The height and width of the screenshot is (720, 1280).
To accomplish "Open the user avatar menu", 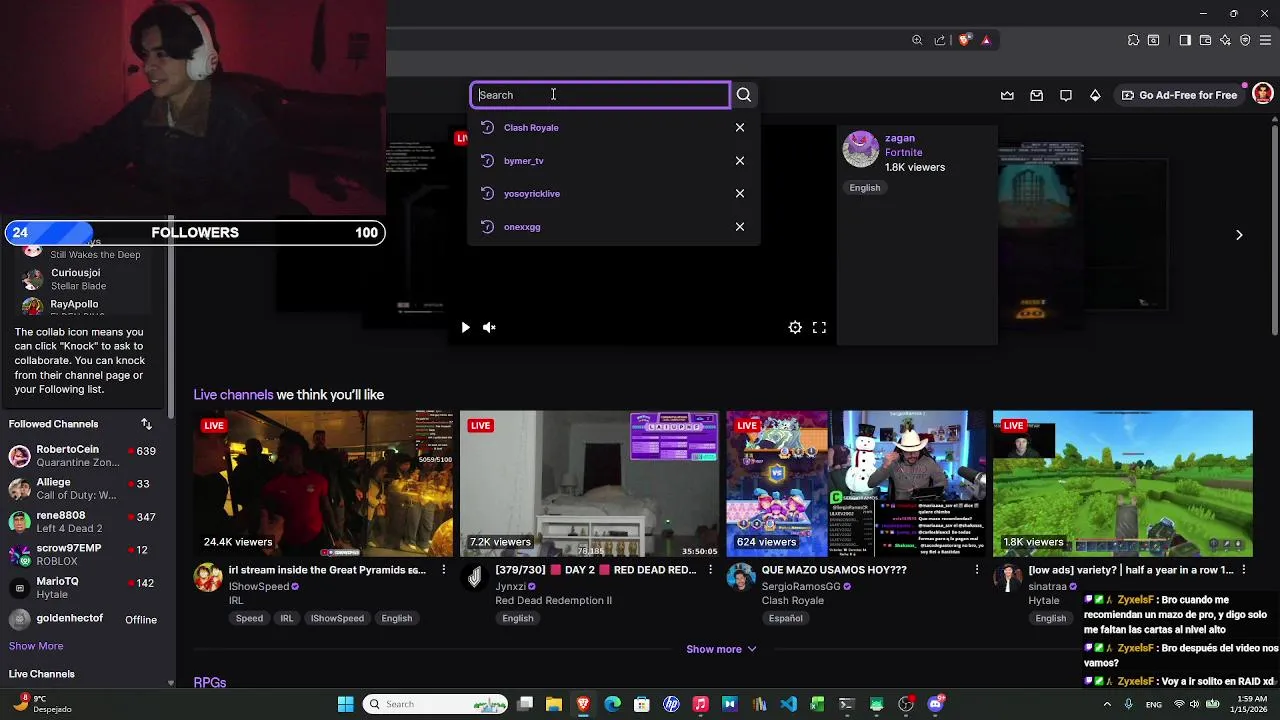I will click(x=1262, y=94).
